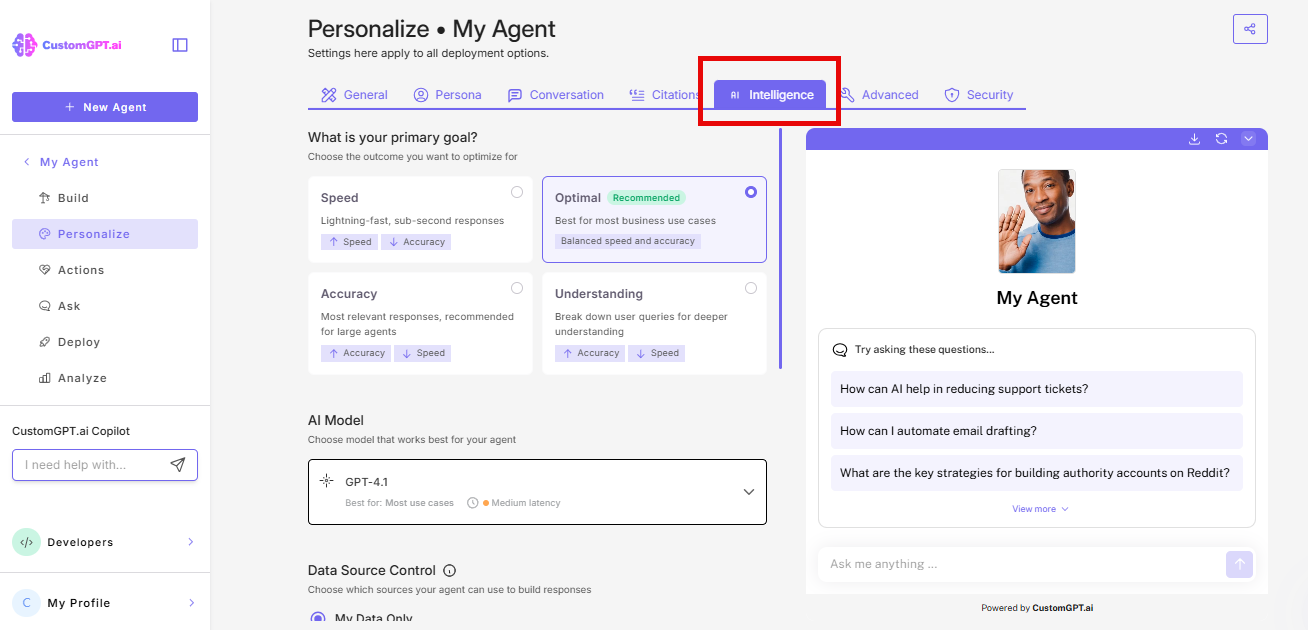Click the Data Source Control info icon
This screenshot has width=1308, height=630.
[x=448, y=570]
